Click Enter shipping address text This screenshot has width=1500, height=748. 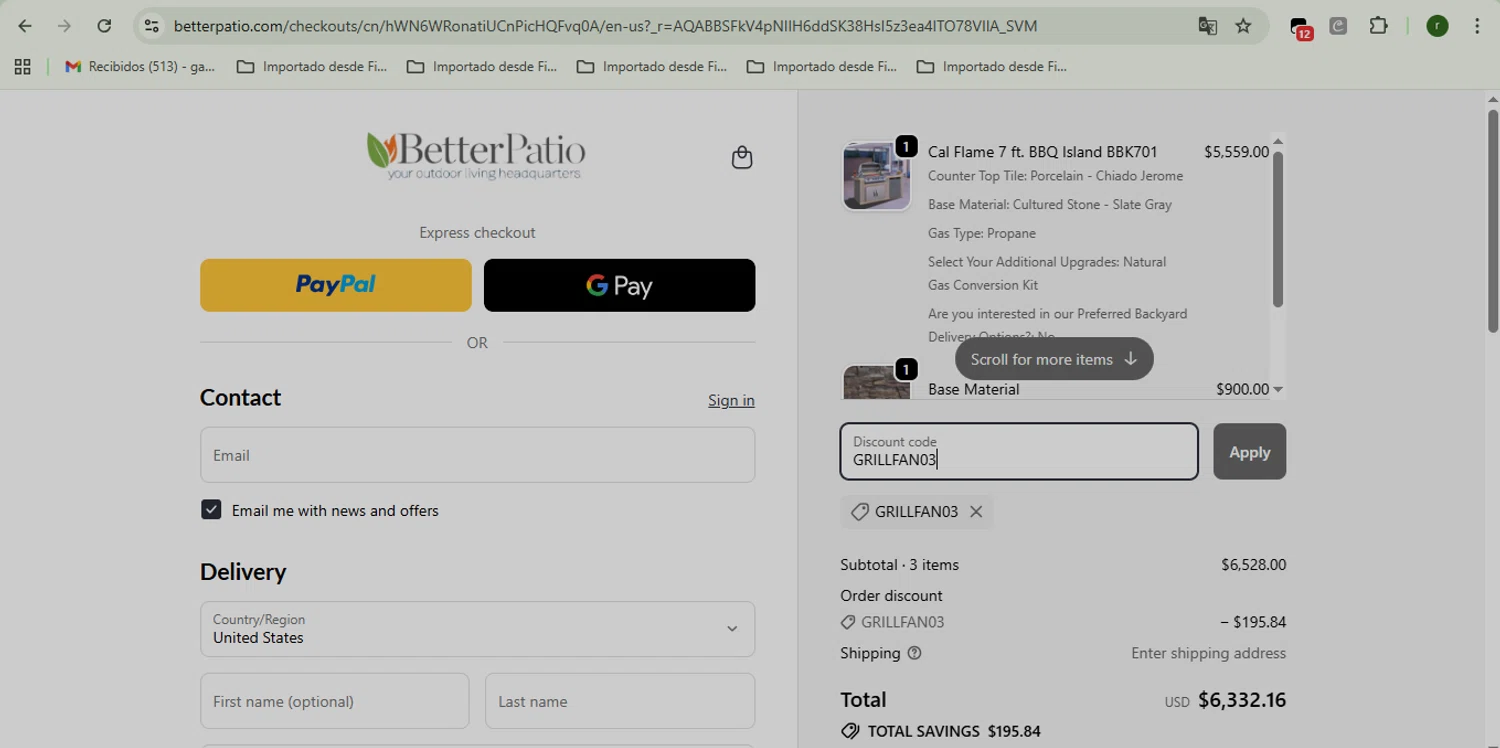tap(1208, 653)
